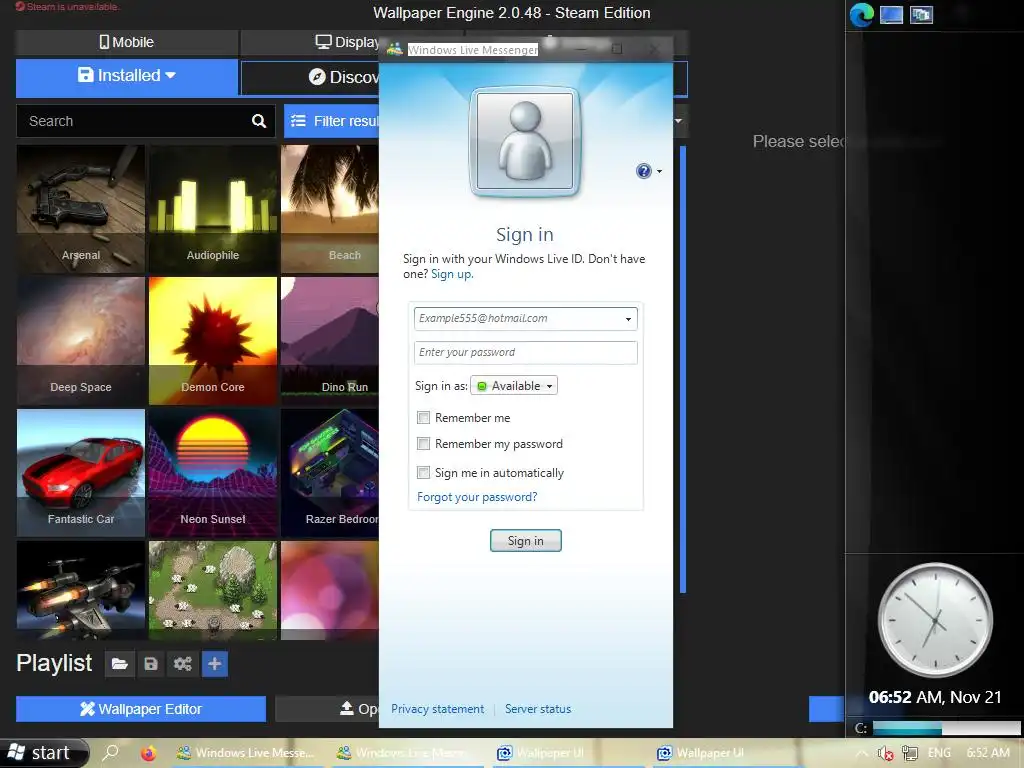Select the jet aircraft wallpaper thumbnail

[81, 590]
